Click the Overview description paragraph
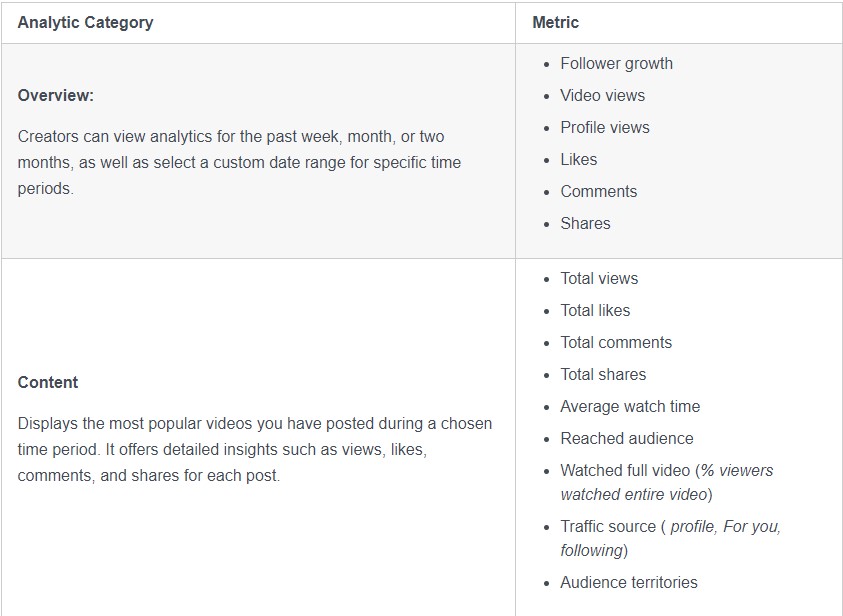Image resolution: width=843 pixels, height=616 pixels. click(240, 161)
